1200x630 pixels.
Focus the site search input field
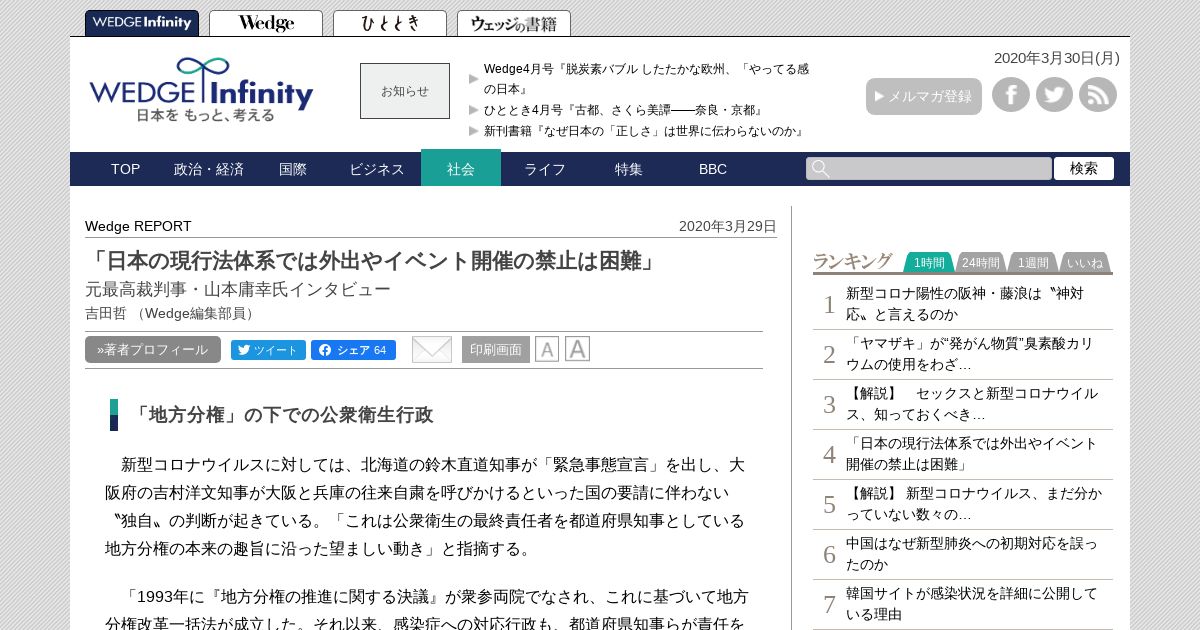pyautogui.click(x=929, y=168)
